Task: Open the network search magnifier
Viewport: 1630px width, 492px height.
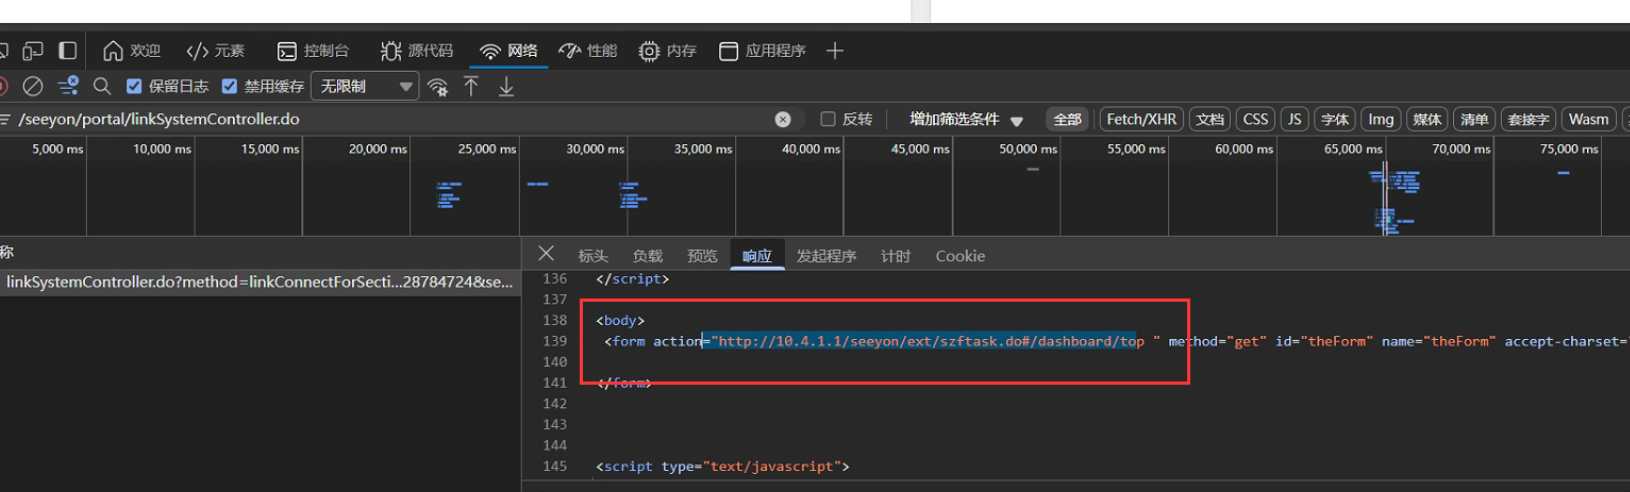Action: point(102,86)
